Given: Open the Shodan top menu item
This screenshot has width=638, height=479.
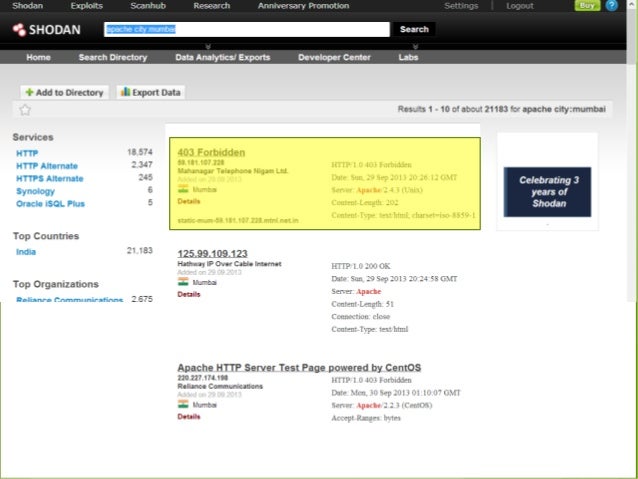Looking at the screenshot, I should coord(27,6).
